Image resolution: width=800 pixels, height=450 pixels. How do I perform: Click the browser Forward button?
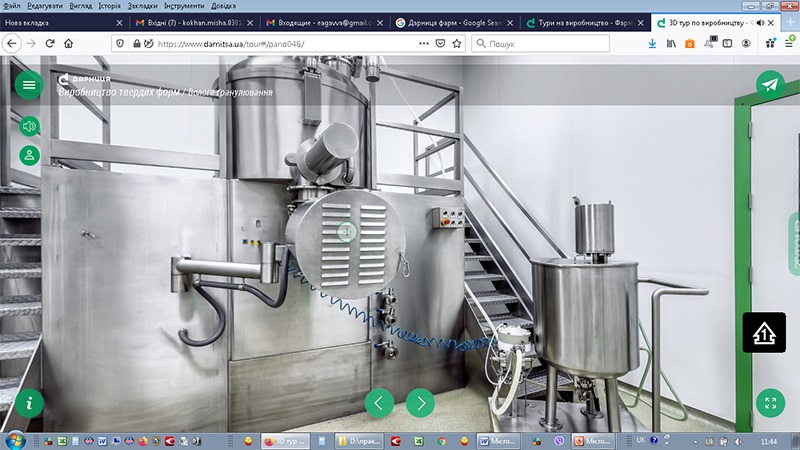31,43
